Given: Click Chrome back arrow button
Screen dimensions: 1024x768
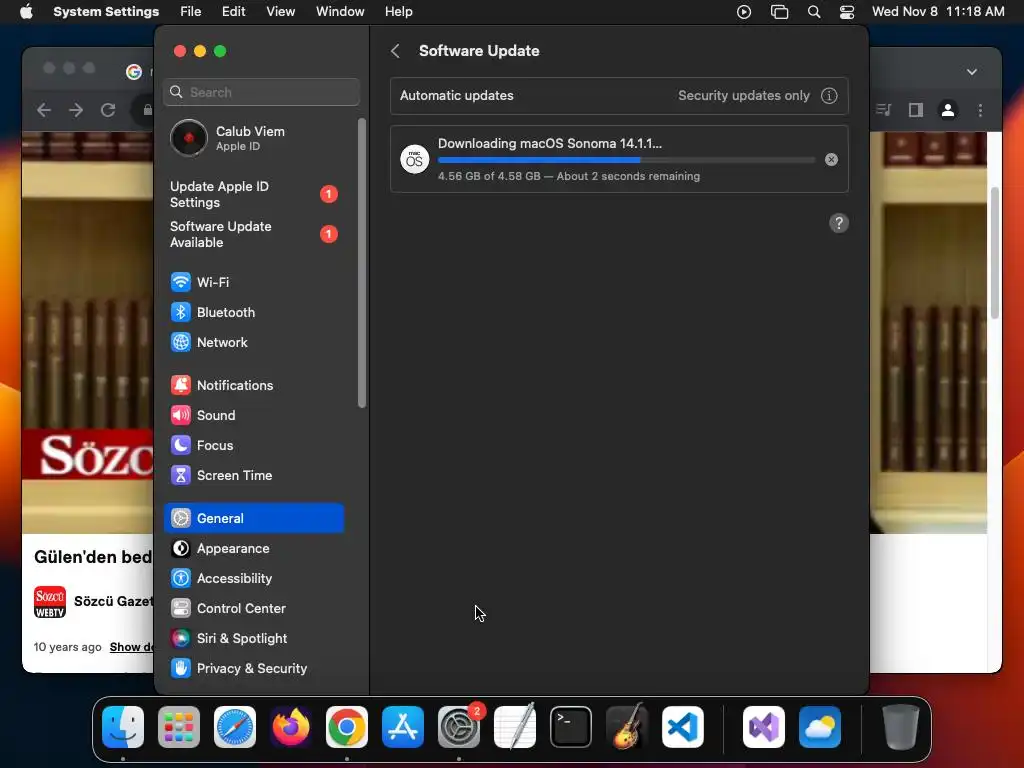Looking at the screenshot, I should tap(44, 110).
